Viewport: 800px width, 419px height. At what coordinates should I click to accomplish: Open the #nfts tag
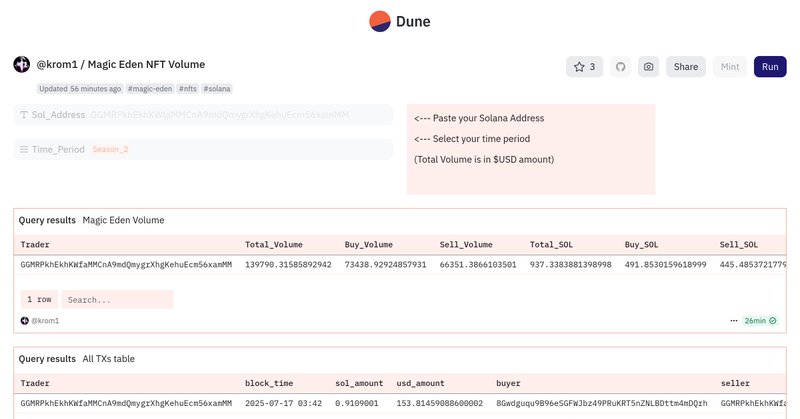[188, 89]
